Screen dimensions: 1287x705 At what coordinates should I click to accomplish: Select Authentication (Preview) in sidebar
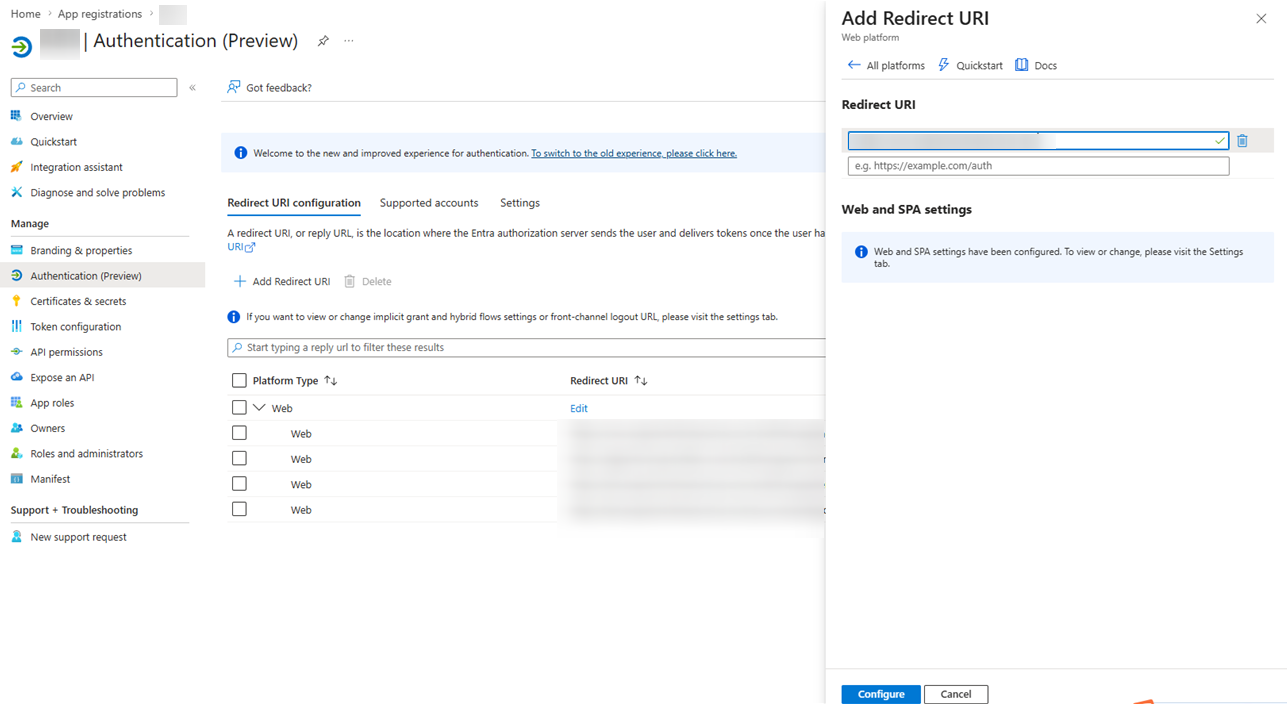(x=86, y=276)
